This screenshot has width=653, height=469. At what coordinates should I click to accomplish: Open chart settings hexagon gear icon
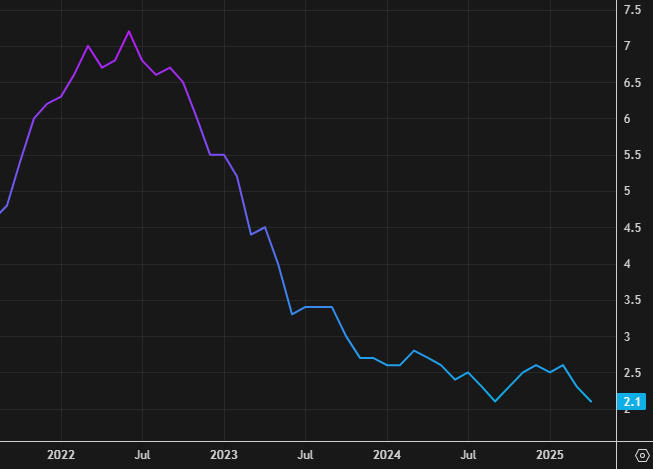642,455
